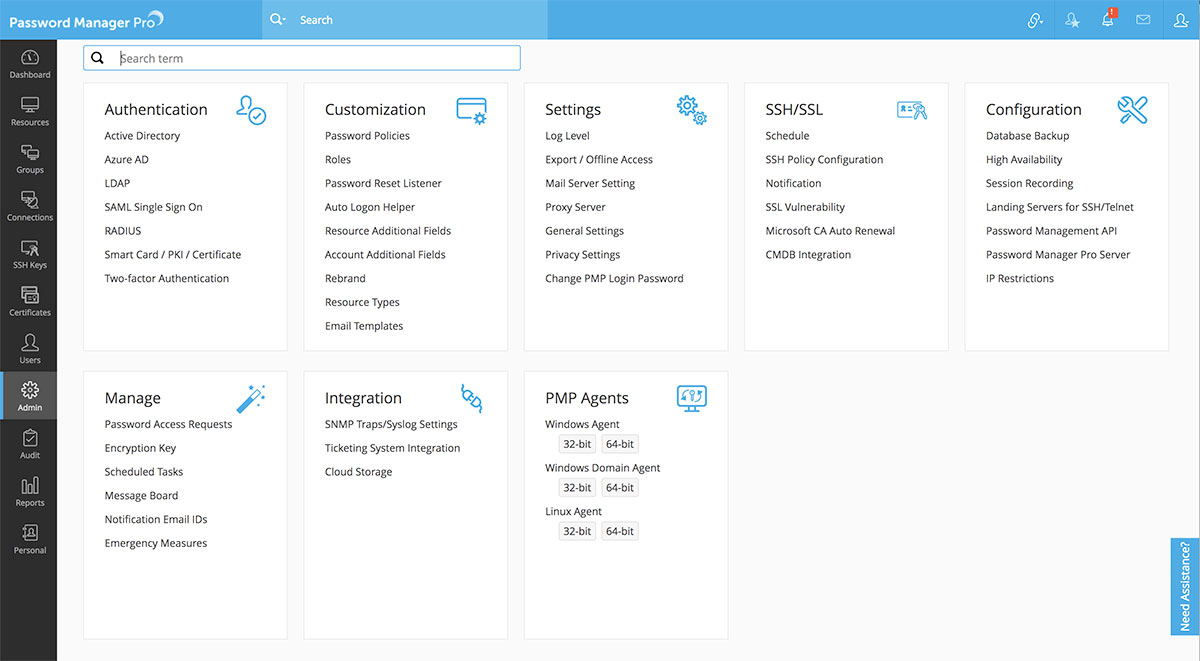This screenshot has height=661, width=1200.
Task: Open Session Recording link
Action: point(1029,184)
